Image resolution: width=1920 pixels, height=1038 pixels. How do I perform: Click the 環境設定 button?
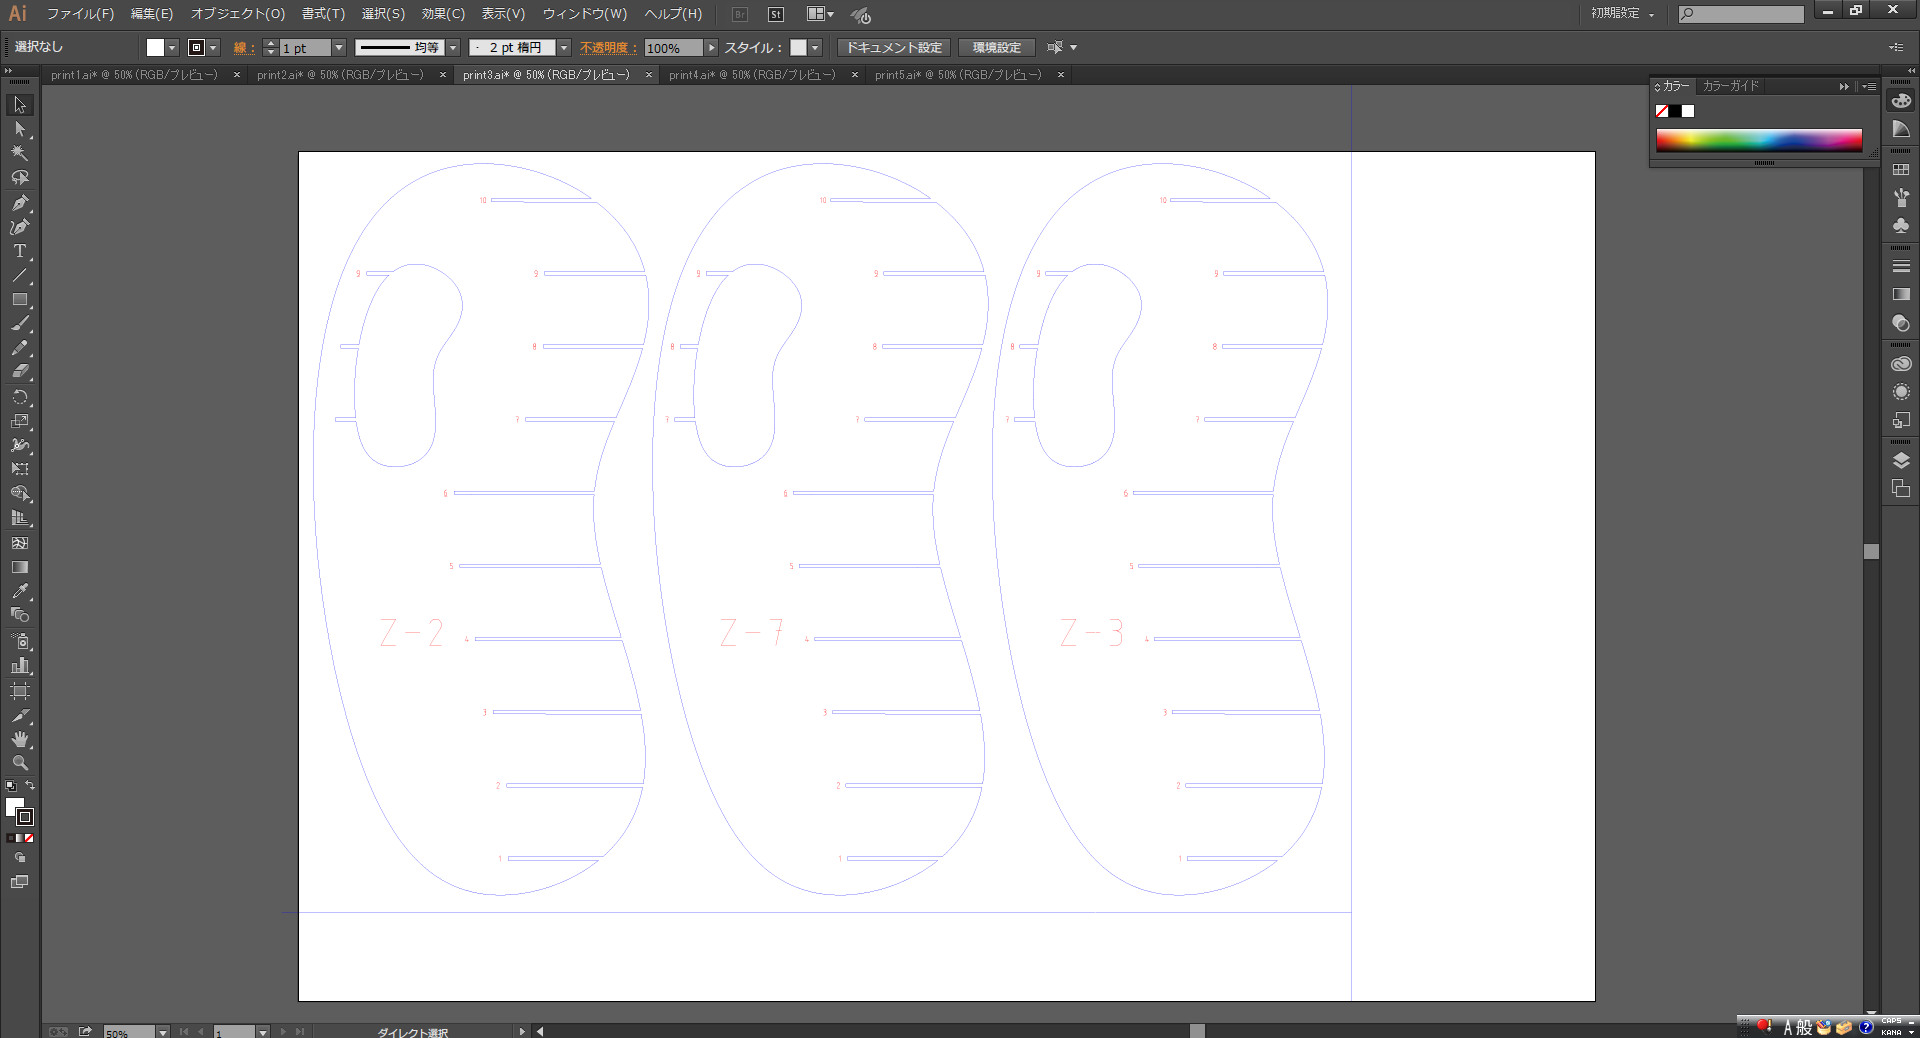[x=997, y=48]
